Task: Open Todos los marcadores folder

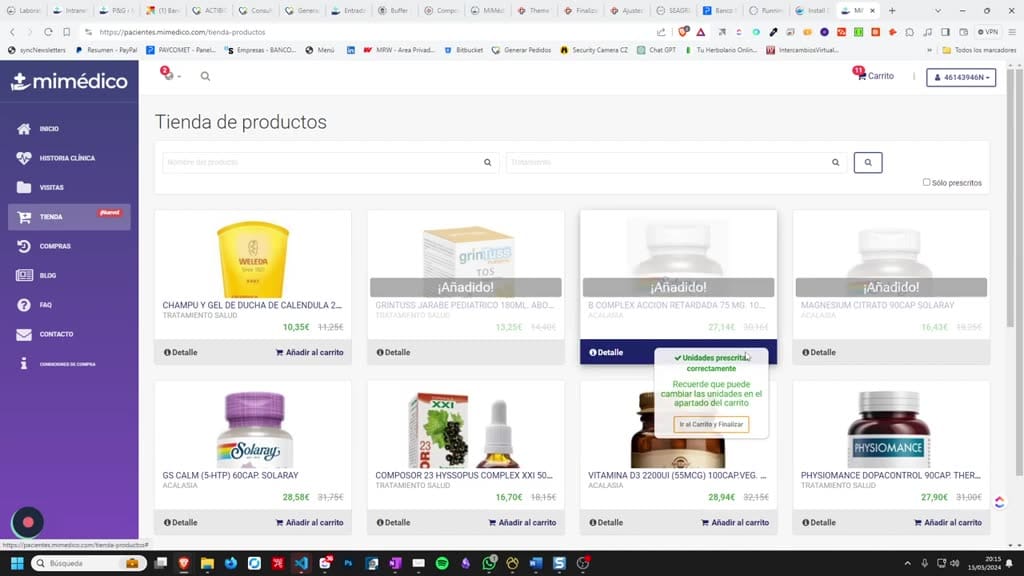Action: (x=979, y=50)
